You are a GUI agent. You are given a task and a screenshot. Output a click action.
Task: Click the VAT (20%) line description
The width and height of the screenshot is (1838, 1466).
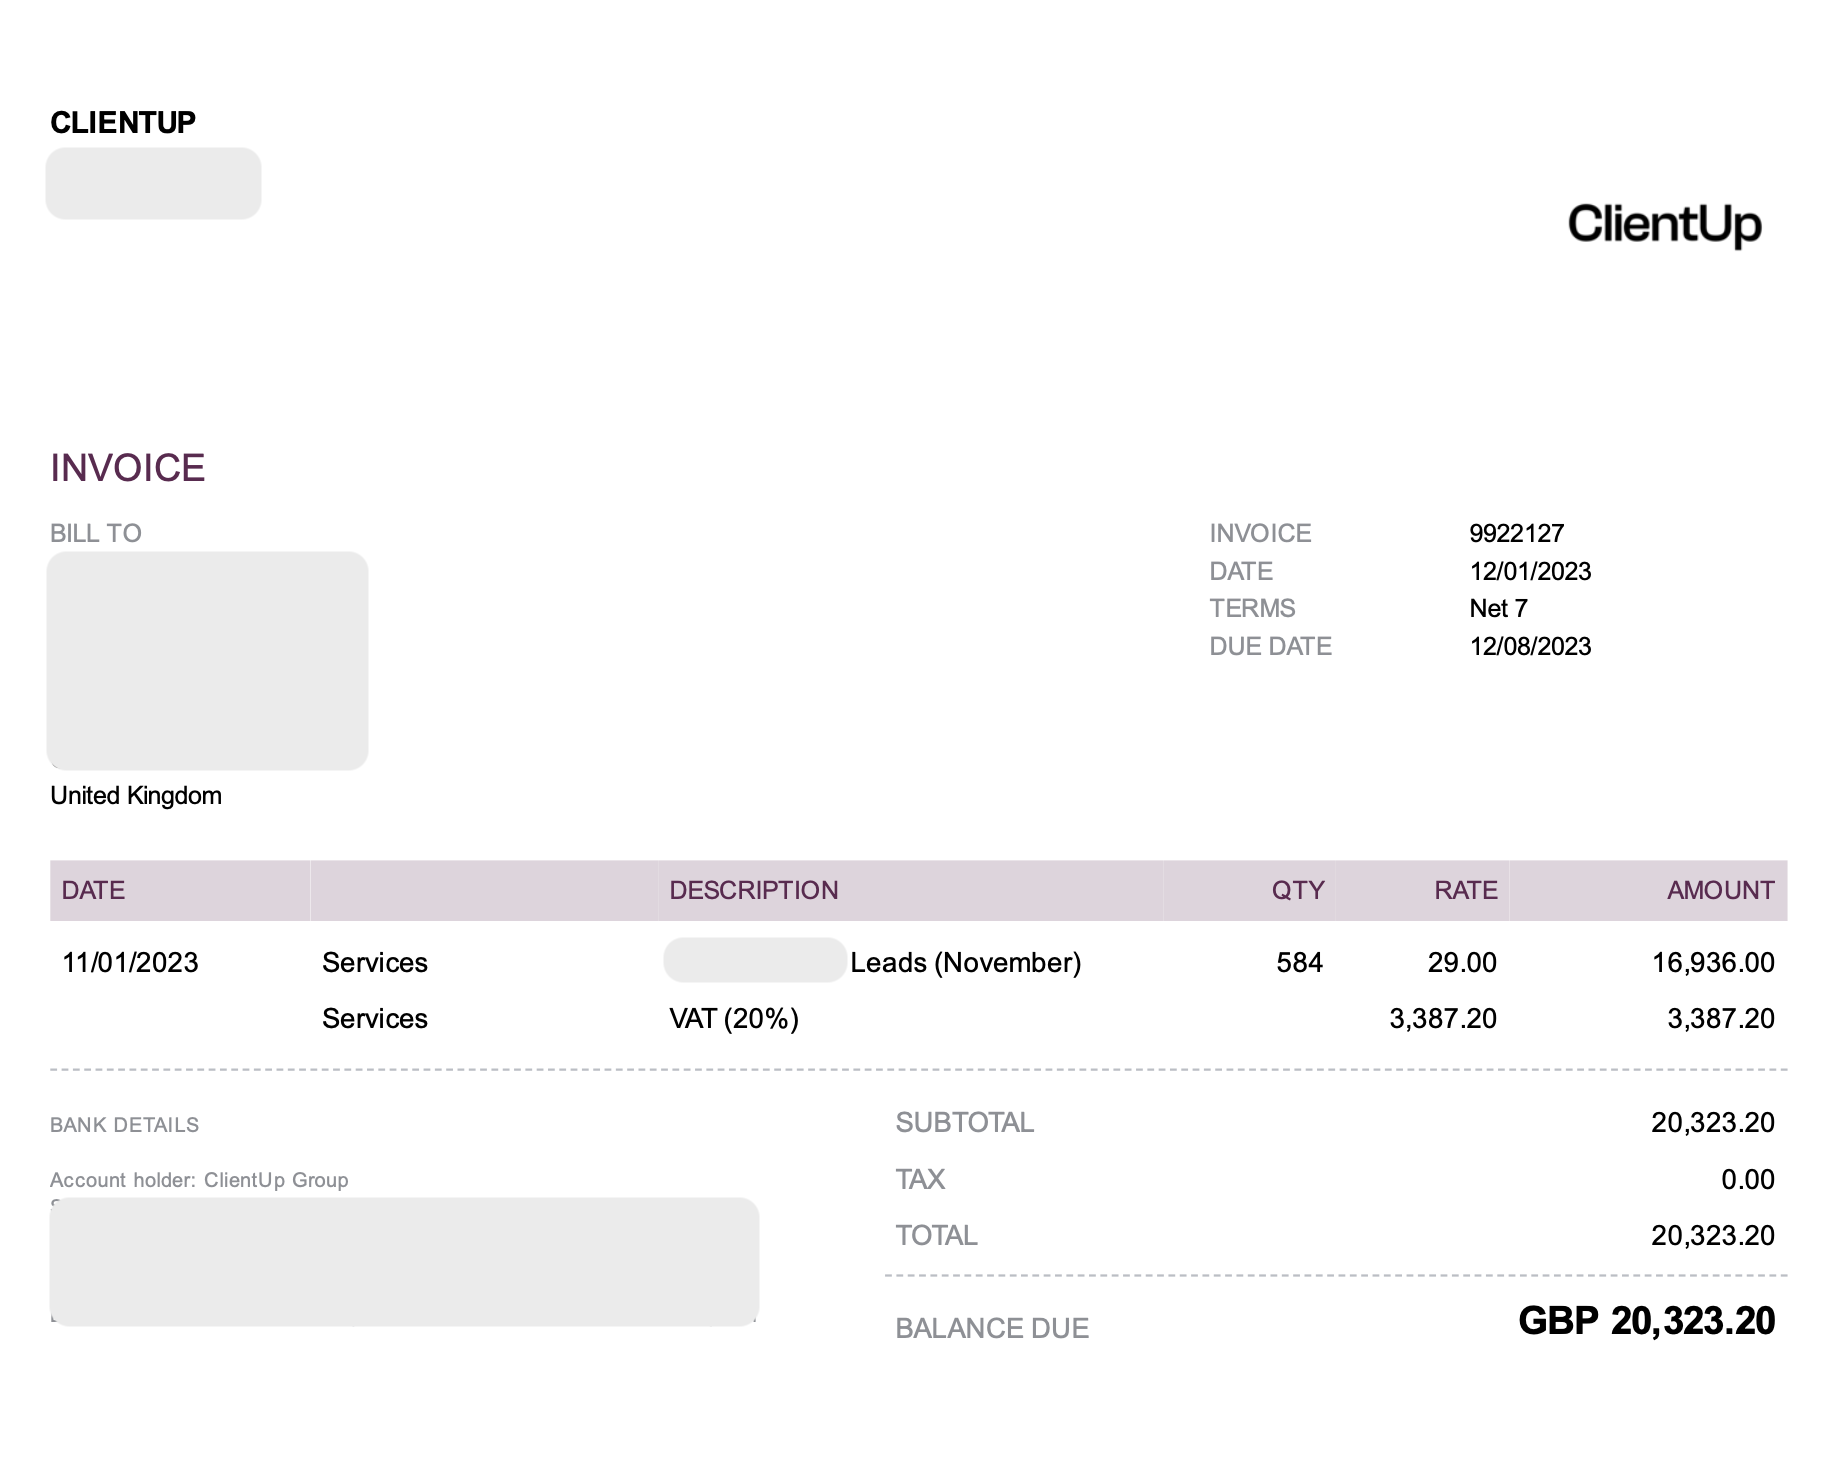coord(734,1018)
